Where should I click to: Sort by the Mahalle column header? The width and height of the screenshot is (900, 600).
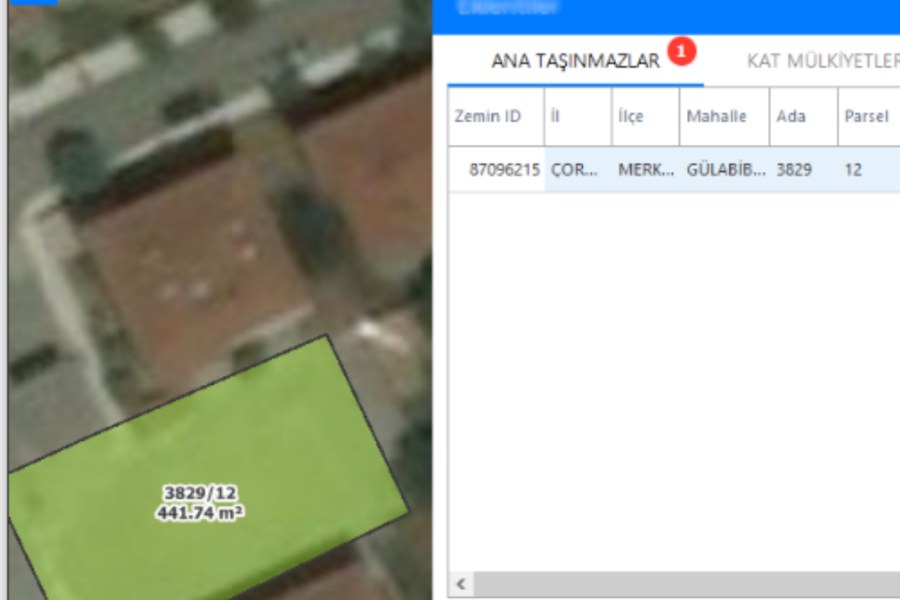click(724, 117)
